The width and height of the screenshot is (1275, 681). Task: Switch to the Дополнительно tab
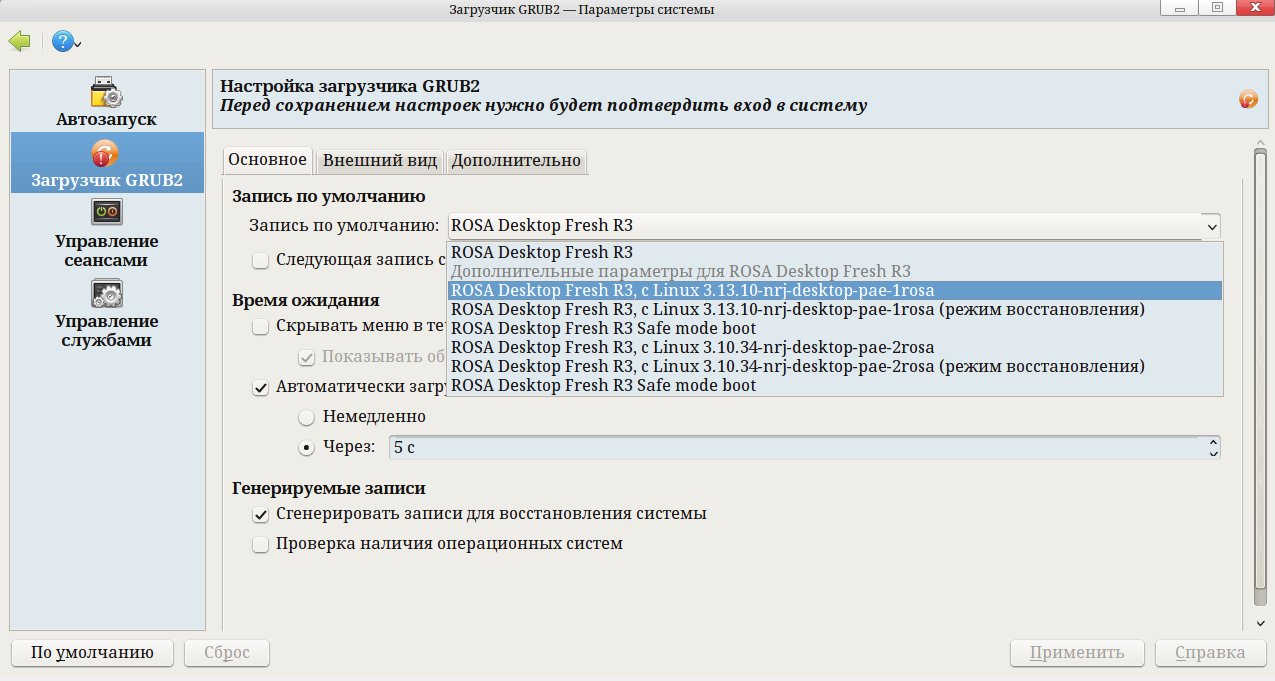pyautogui.click(x=516, y=161)
